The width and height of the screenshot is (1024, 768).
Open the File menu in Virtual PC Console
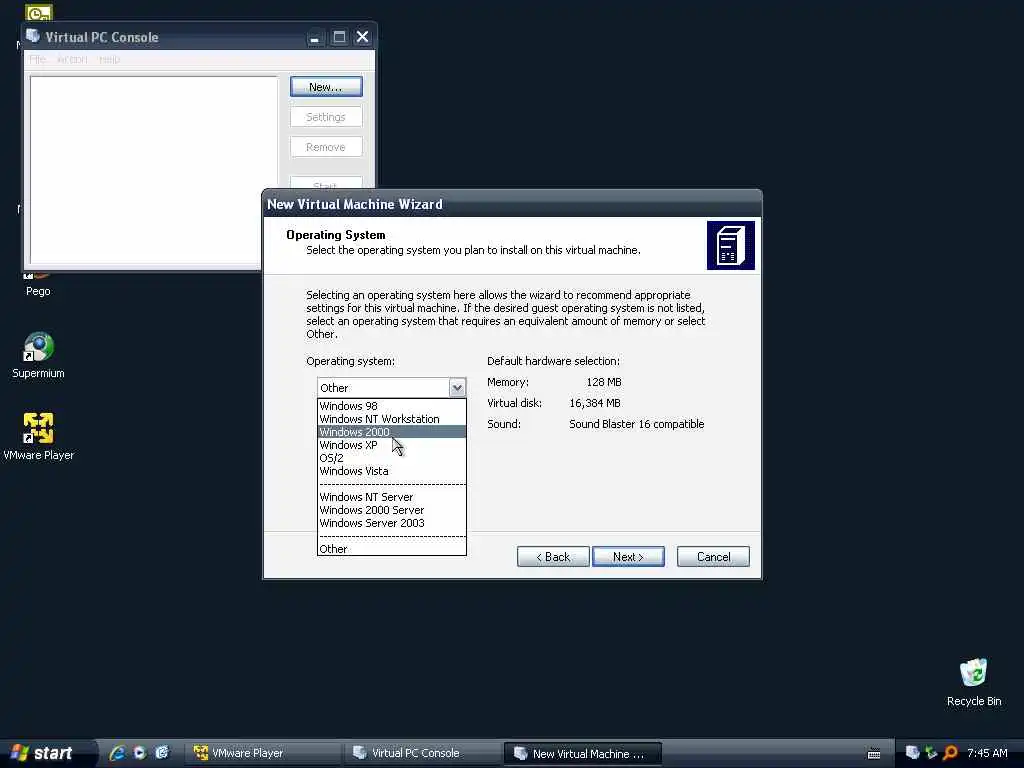click(37, 59)
